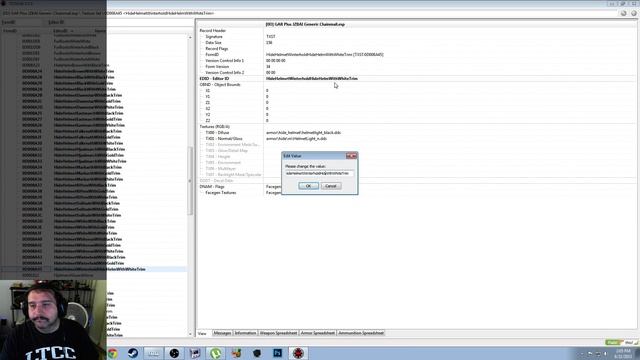
Task: Open the Ammunition Spreadsheet tab
Action: click(x=361, y=333)
